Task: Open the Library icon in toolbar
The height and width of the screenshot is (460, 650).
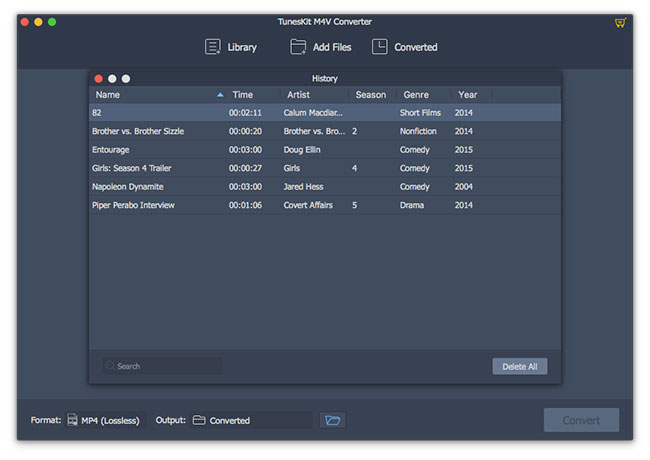Action: click(212, 47)
